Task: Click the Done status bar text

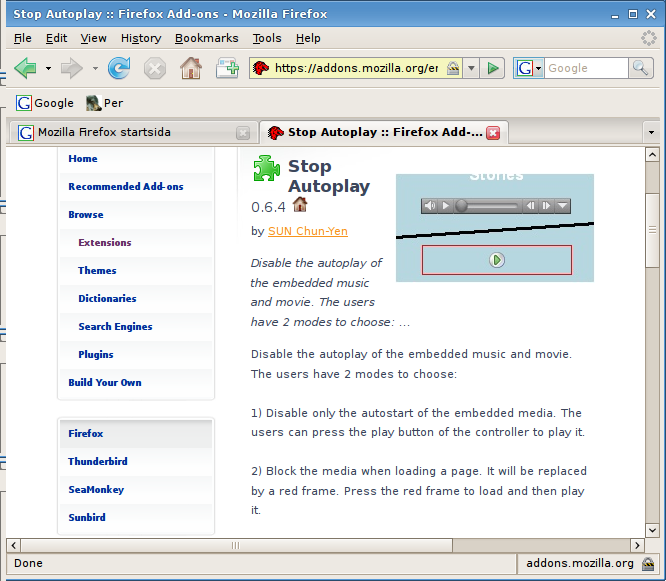Action: pyautogui.click(x=28, y=564)
